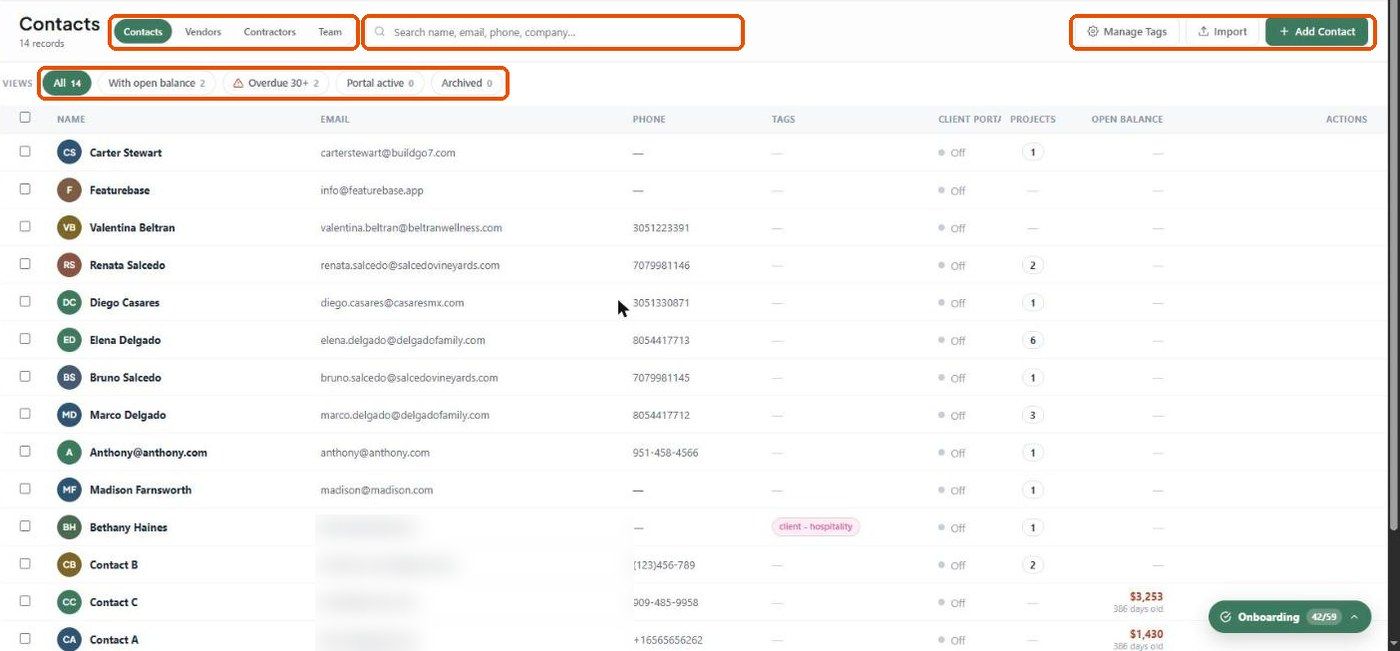Screen dimensions: 1400x651
Task: Click Contact A's $1,430 open balance
Action: click(1146, 634)
